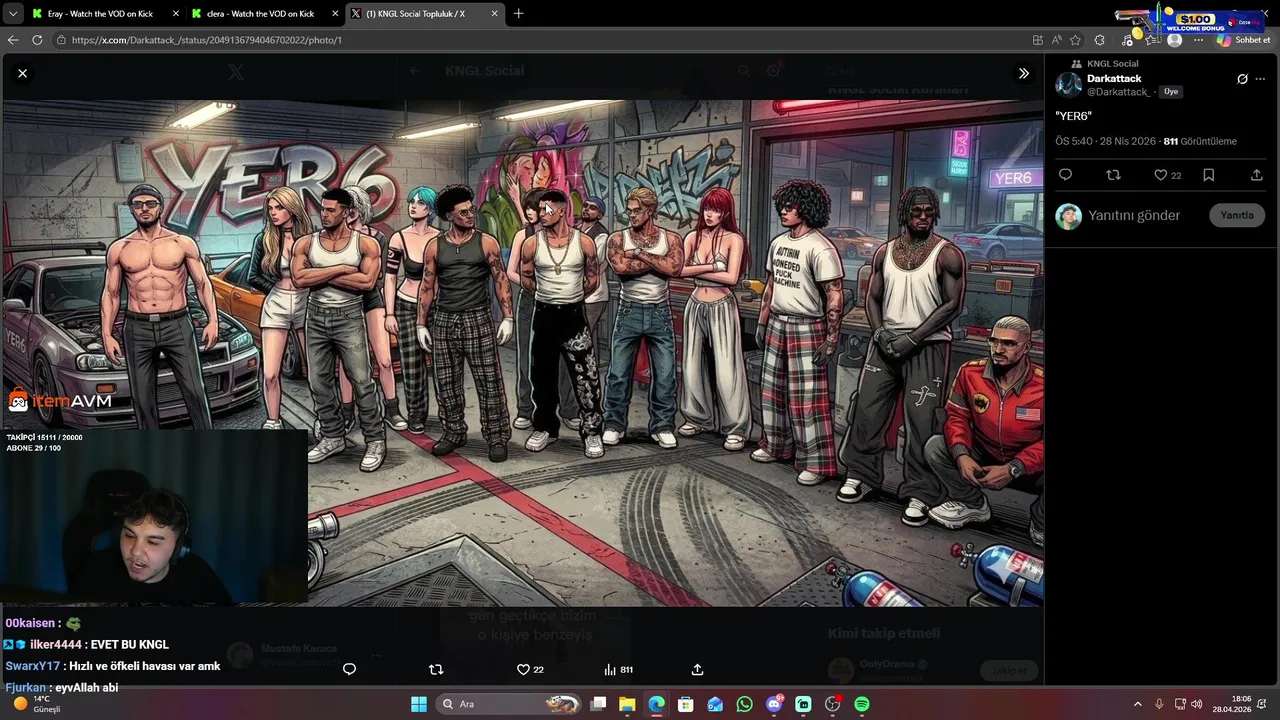Open Copilot 'Sohbet et' button
1280x720 pixels.
pos(1243,40)
